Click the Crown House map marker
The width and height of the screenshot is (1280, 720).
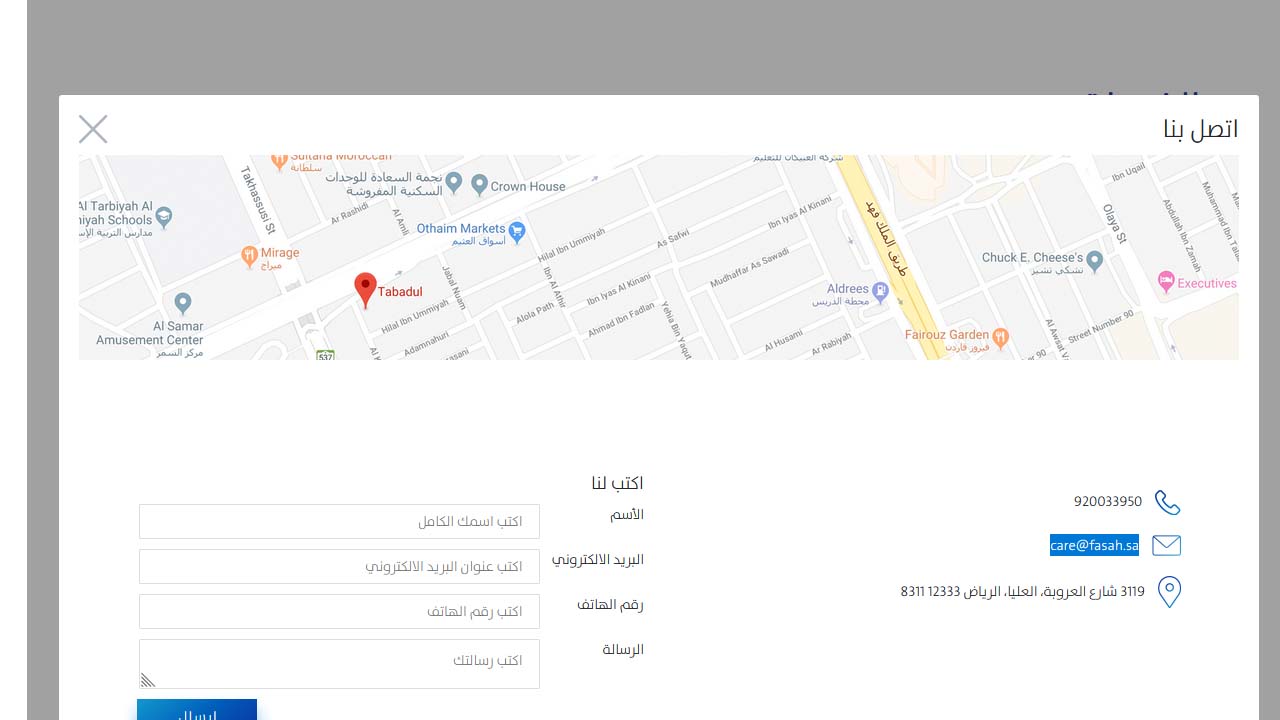coord(479,185)
